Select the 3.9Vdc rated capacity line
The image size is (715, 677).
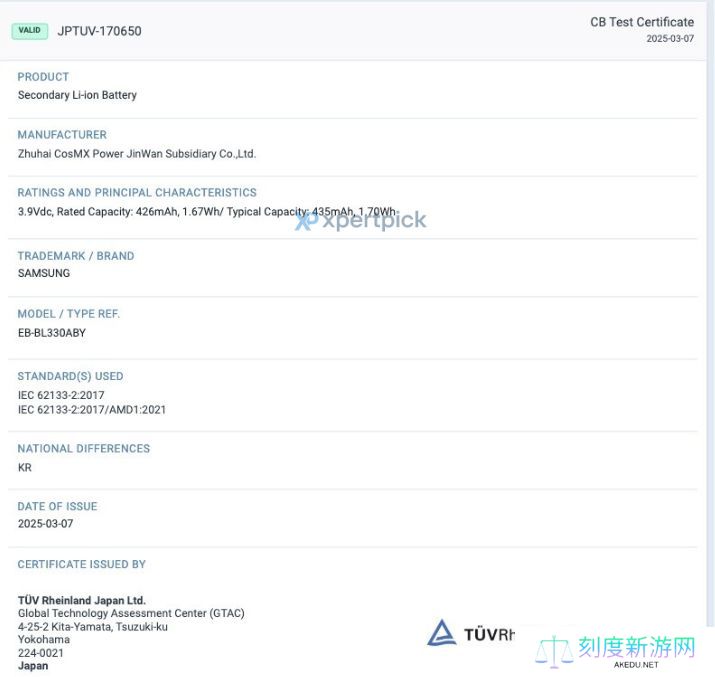click(207, 212)
